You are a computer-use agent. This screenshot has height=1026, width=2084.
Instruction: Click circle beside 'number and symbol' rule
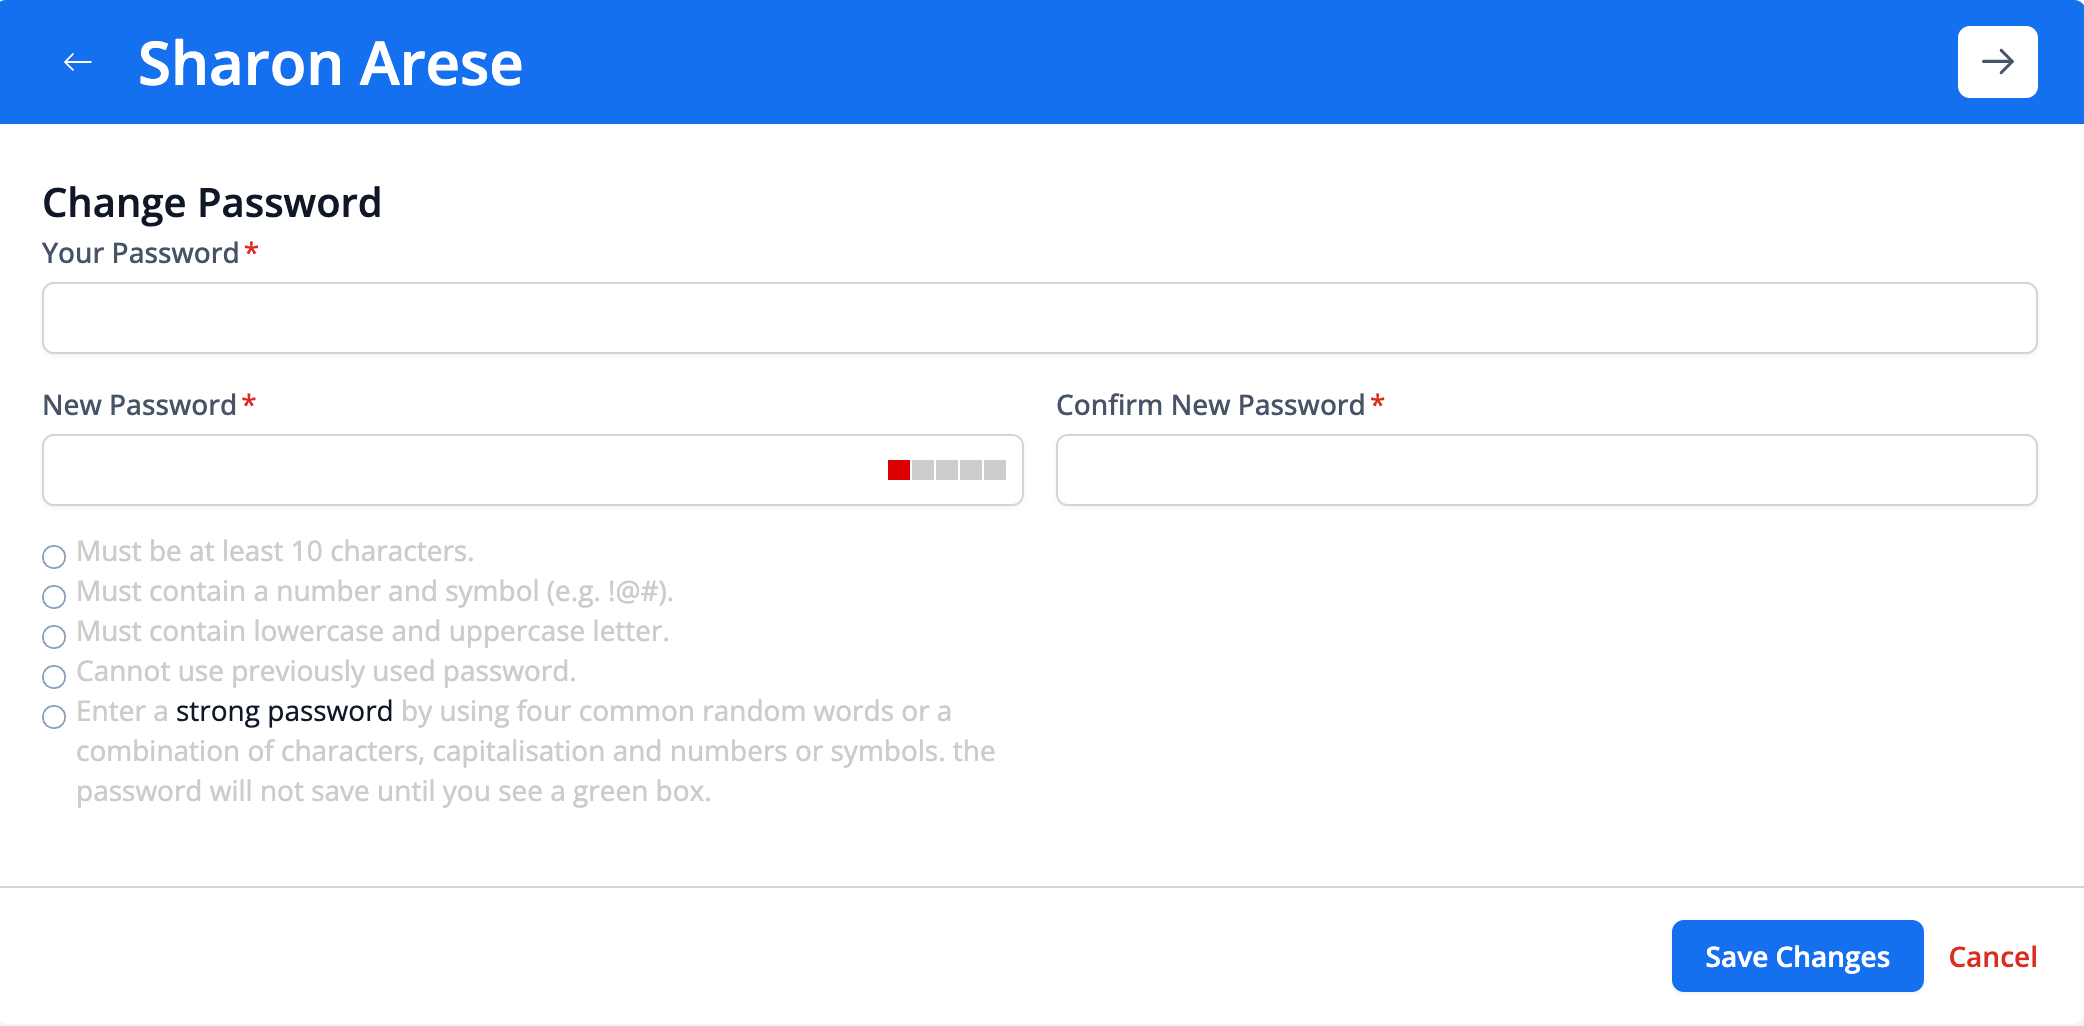pos(54,596)
